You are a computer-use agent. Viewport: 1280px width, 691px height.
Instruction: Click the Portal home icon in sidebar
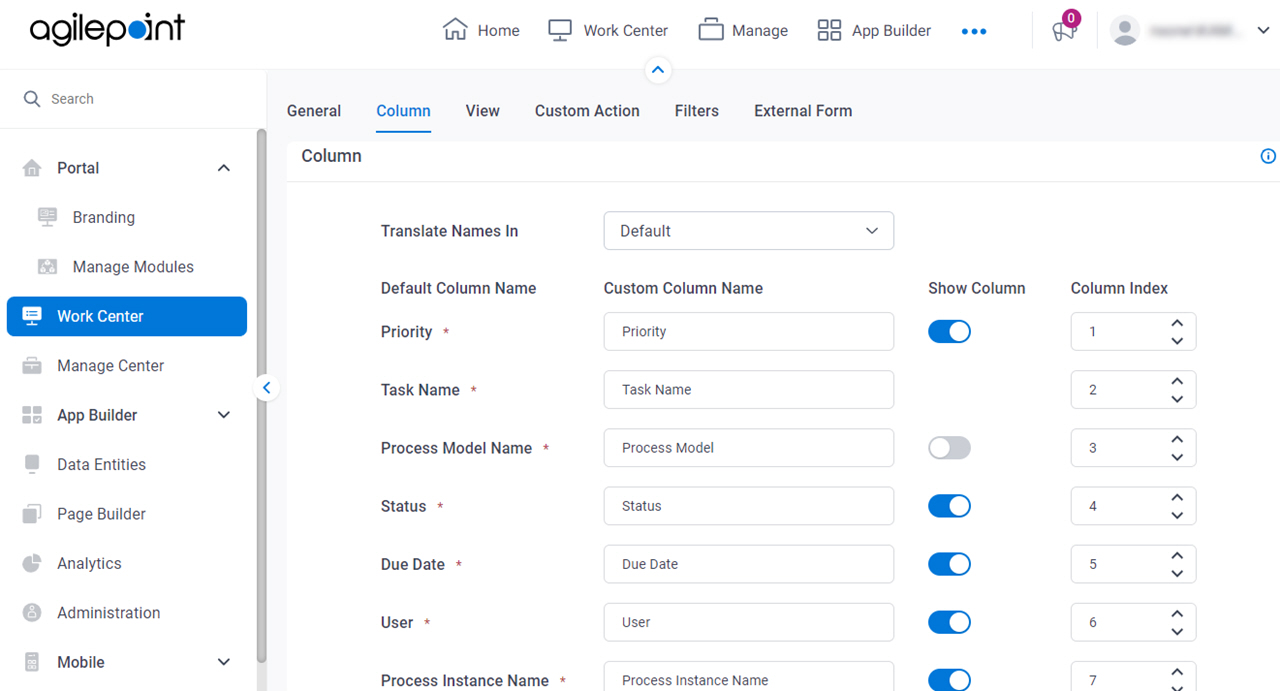(32, 168)
